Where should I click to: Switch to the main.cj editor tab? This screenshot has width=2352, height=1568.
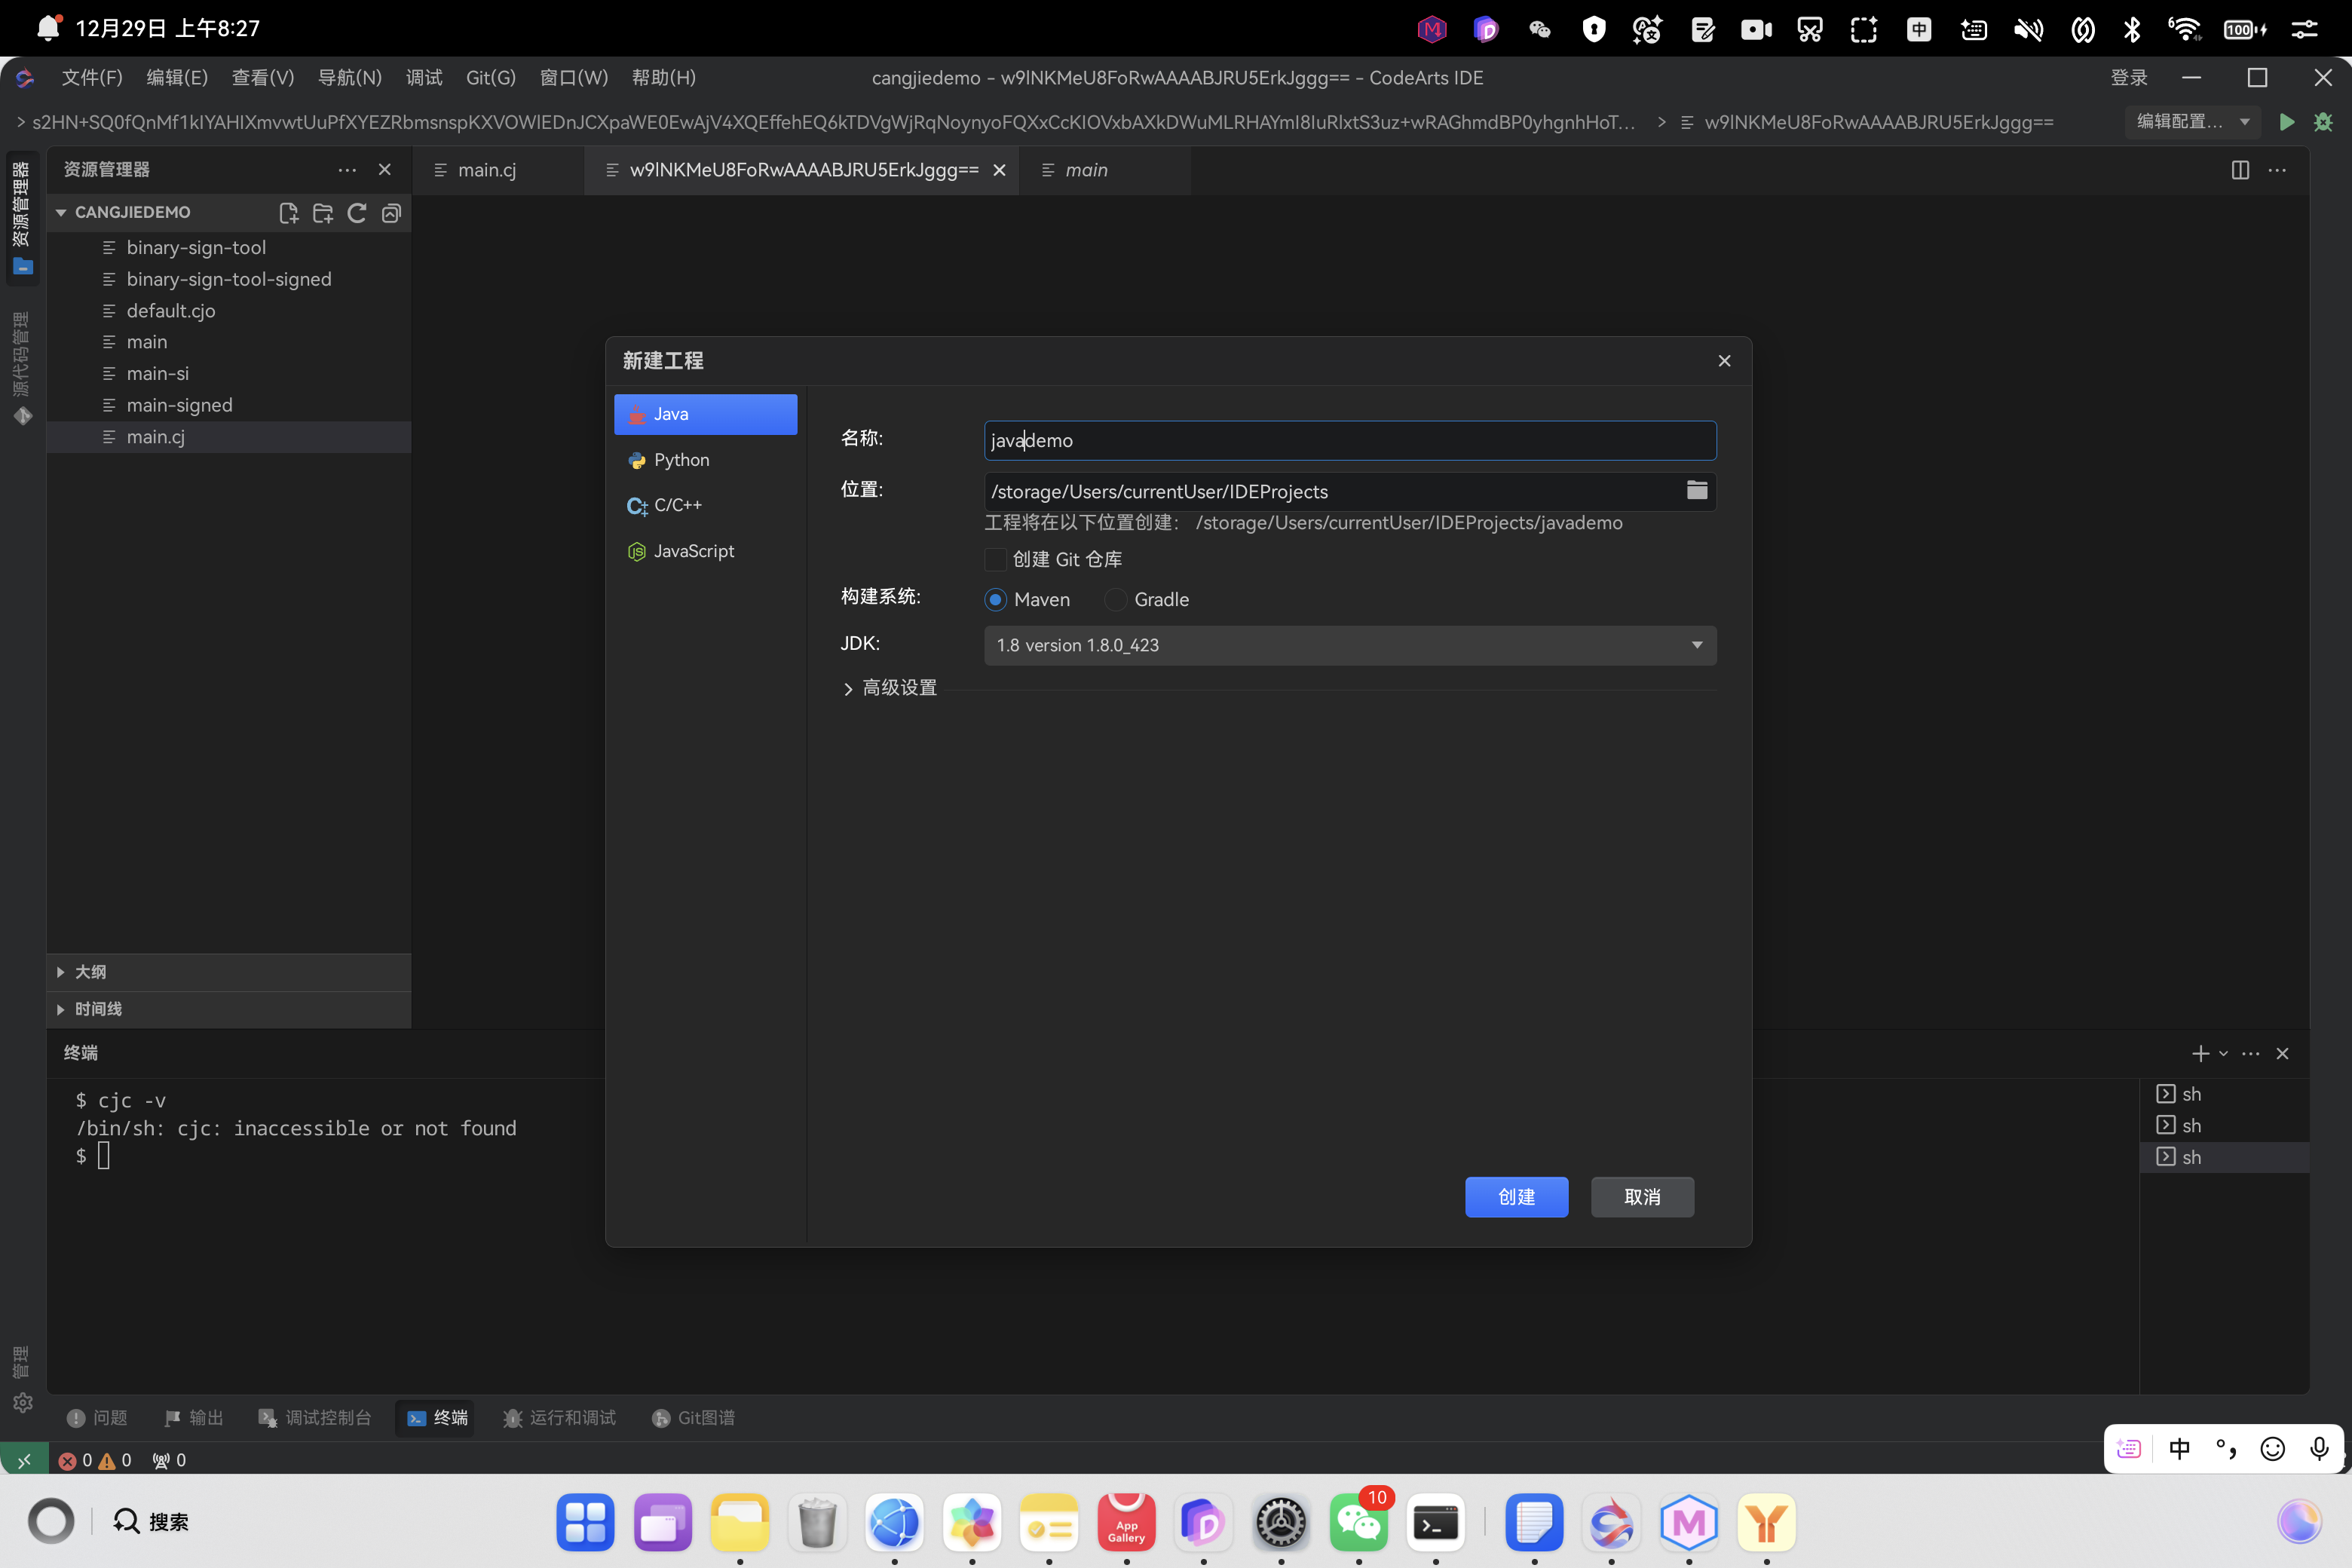(x=487, y=170)
